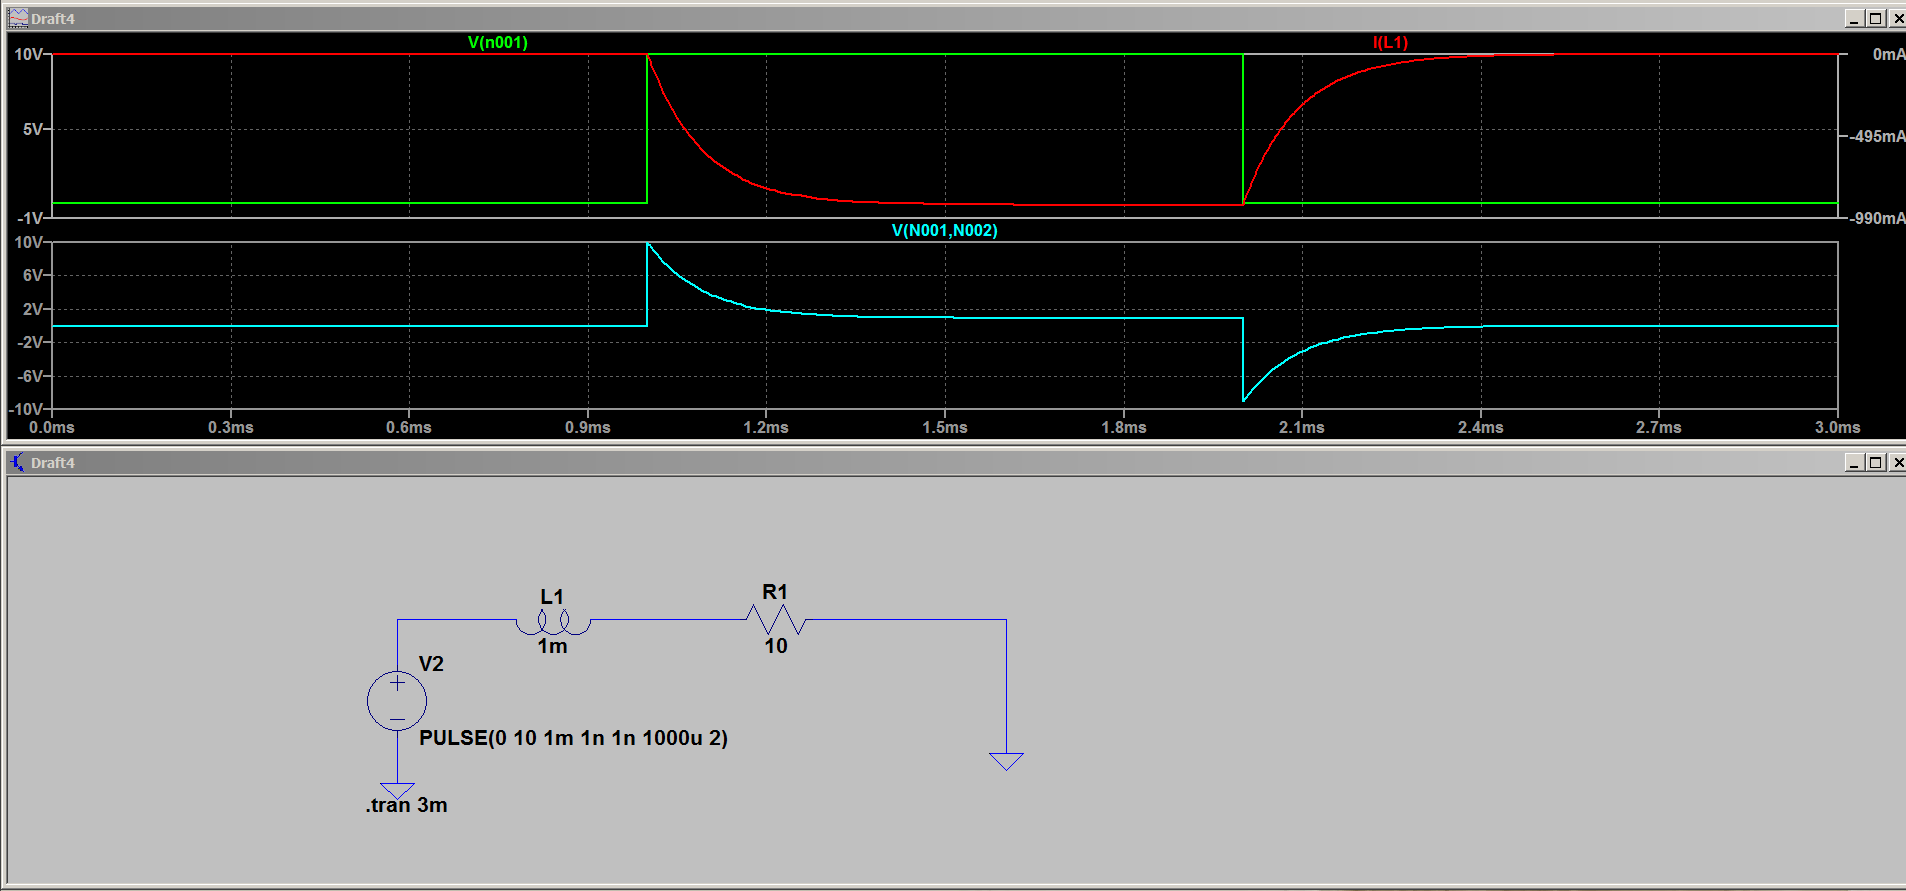Image resolution: width=1906 pixels, height=891 pixels.
Task: Click the -990mA right axis label
Action: (x=1878, y=218)
